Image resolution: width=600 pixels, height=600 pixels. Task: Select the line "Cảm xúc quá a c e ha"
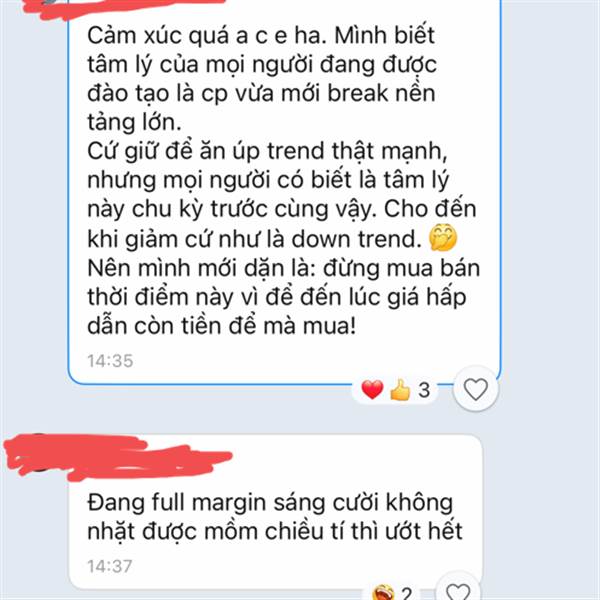pyautogui.click(x=207, y=35)
